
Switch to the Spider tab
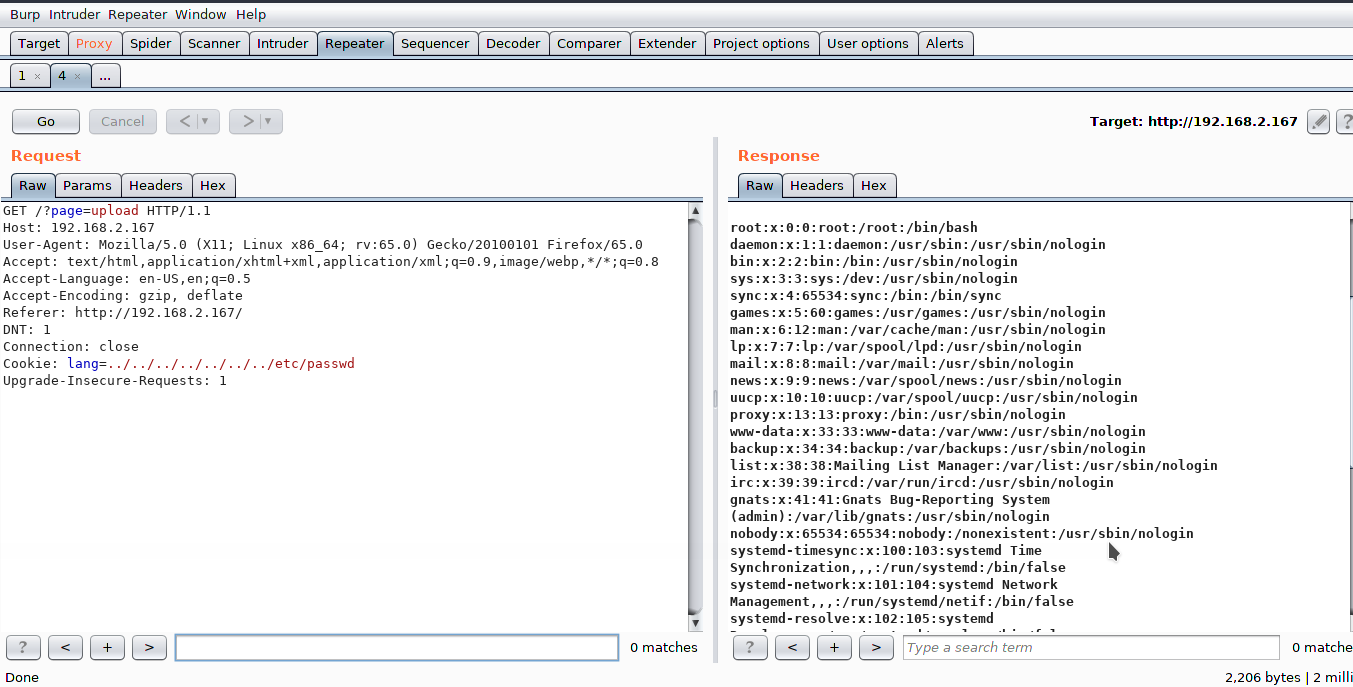[x=151, y=43]
